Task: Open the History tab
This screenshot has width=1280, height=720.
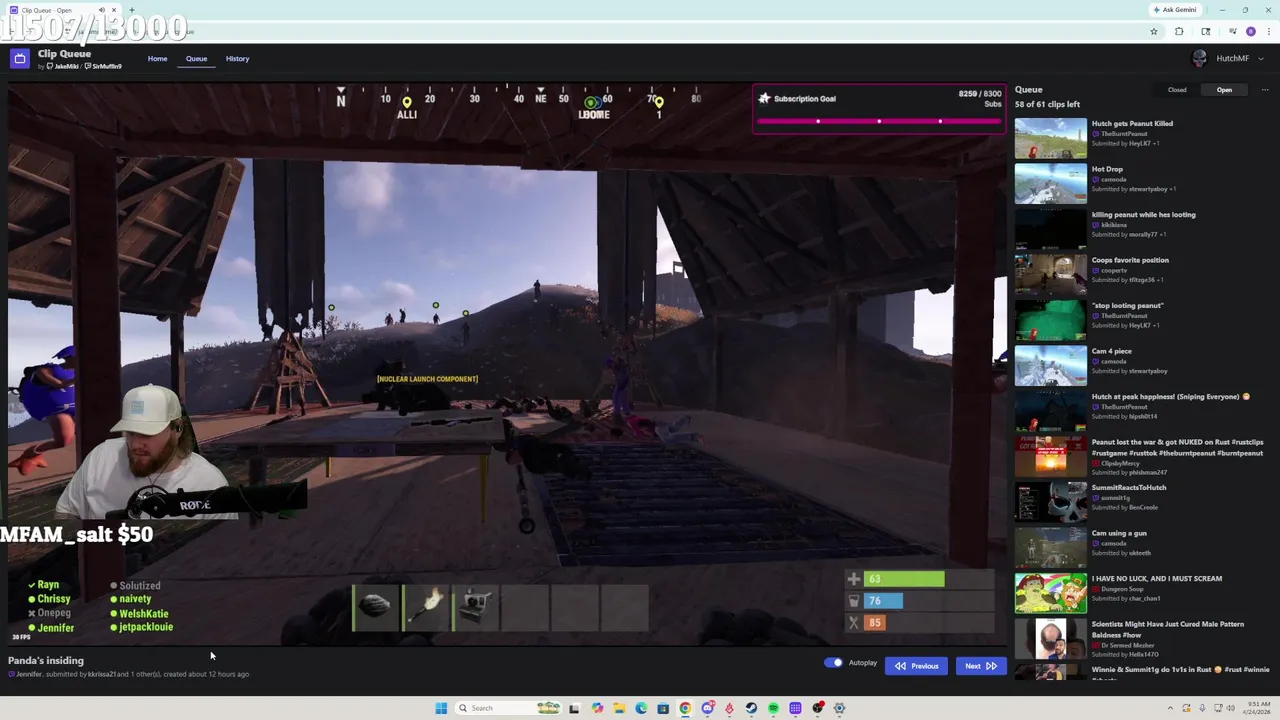Action: point(237,59)
